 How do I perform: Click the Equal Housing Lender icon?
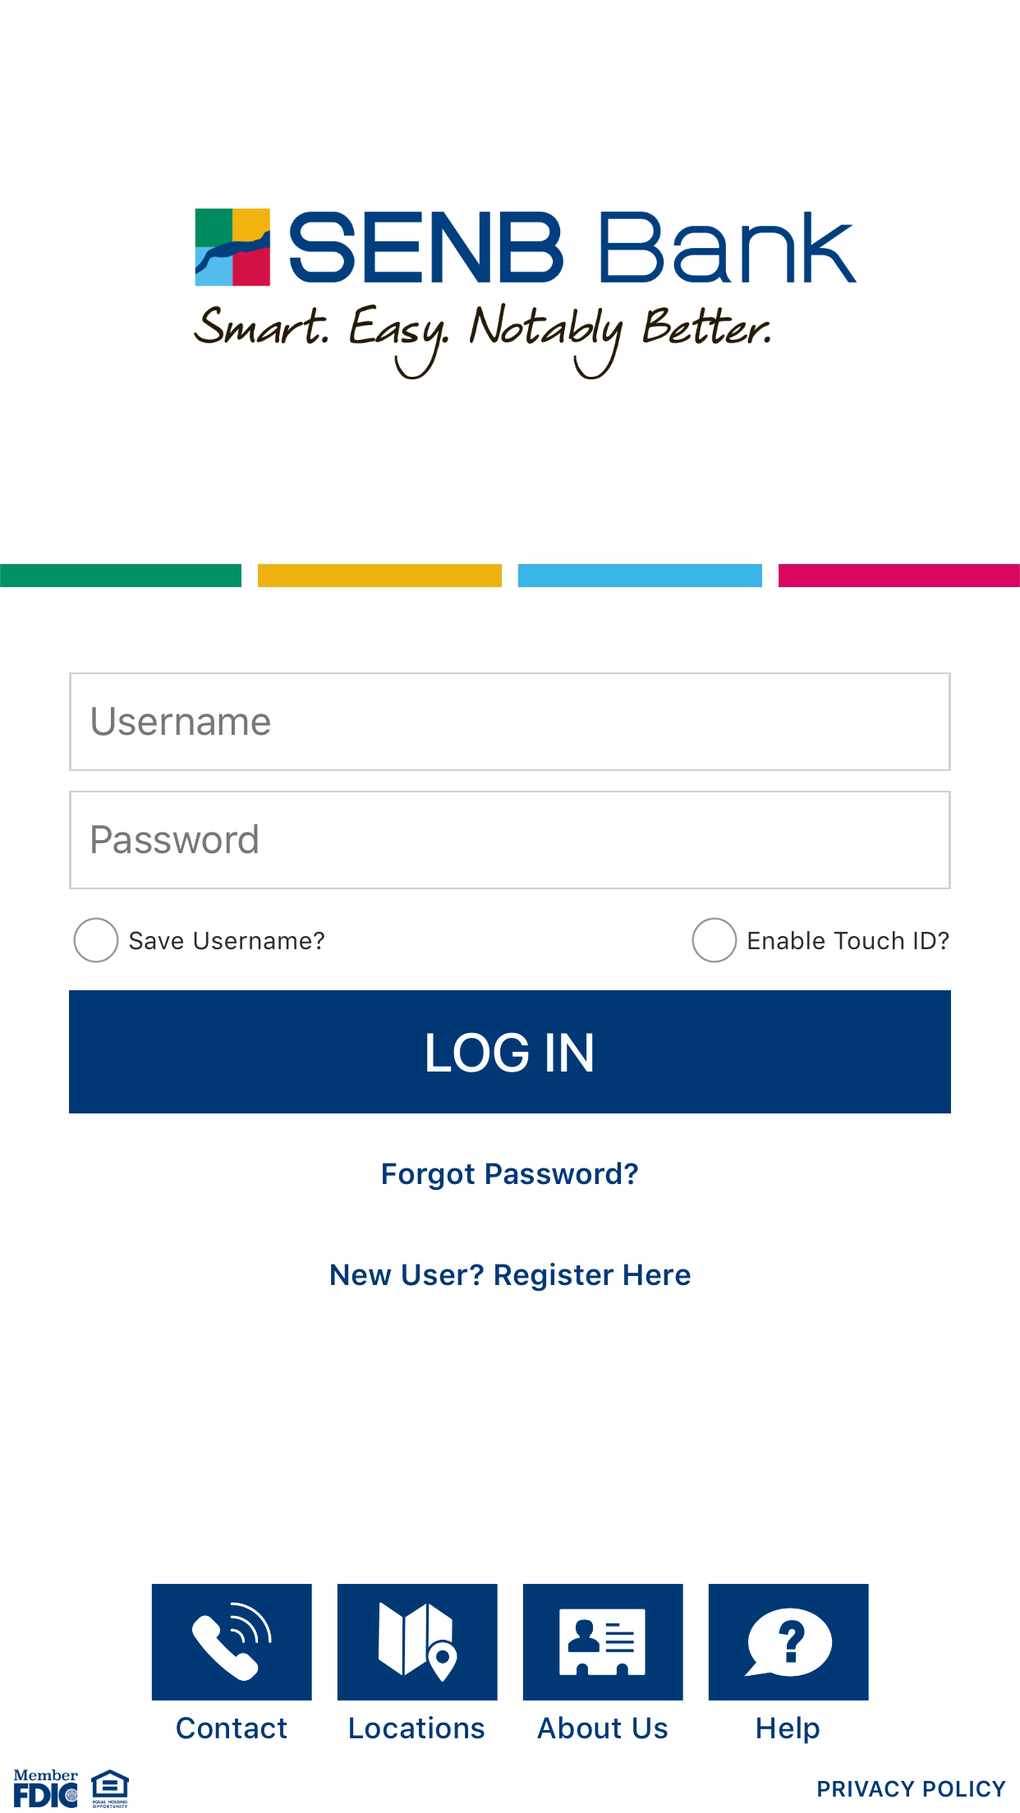click(x=109, y=1788)
